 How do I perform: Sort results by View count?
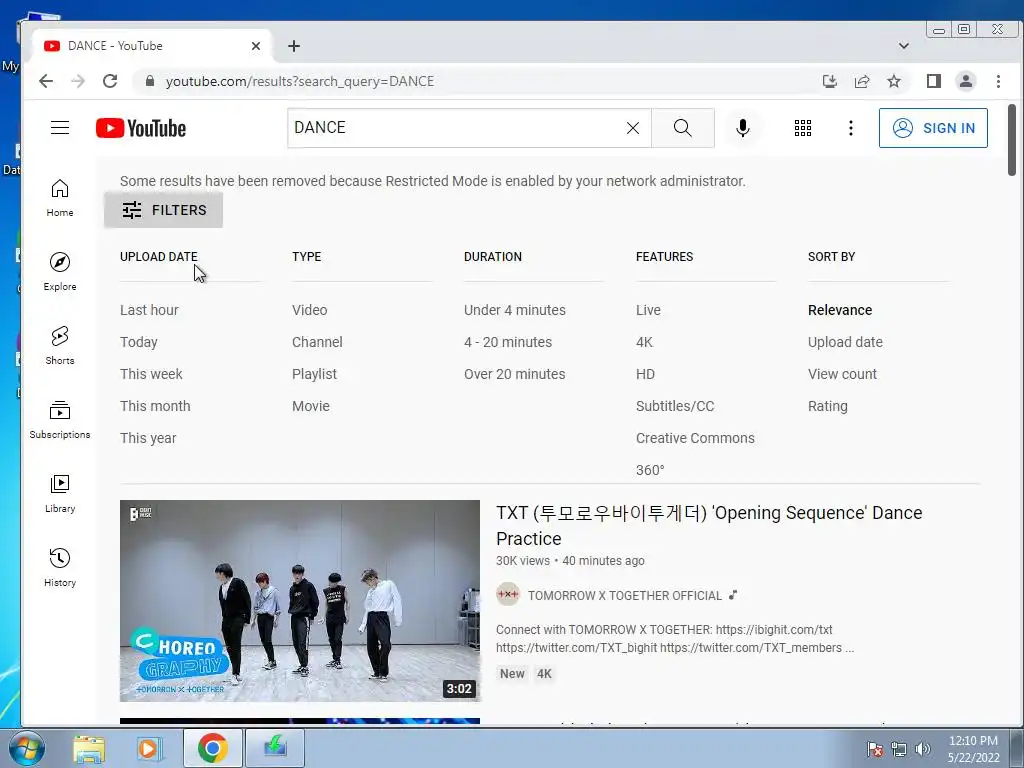[842, 374]
